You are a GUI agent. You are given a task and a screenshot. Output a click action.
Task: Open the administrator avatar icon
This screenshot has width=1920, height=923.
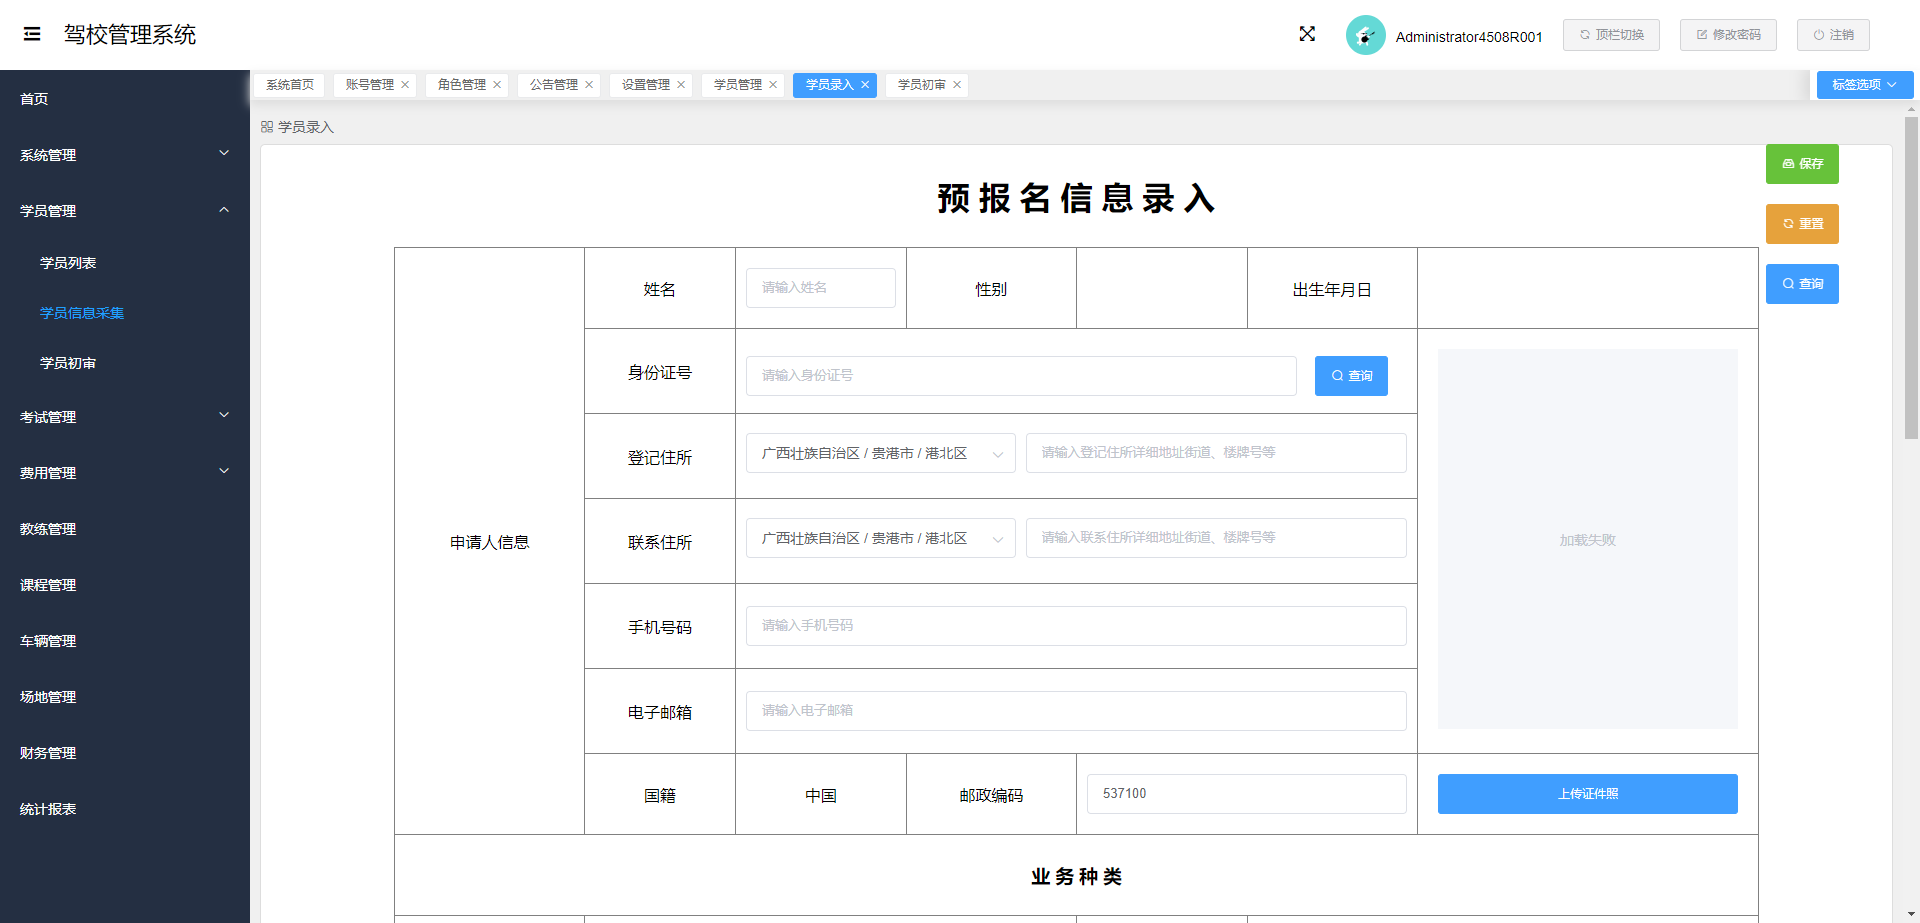(1365, 35)
